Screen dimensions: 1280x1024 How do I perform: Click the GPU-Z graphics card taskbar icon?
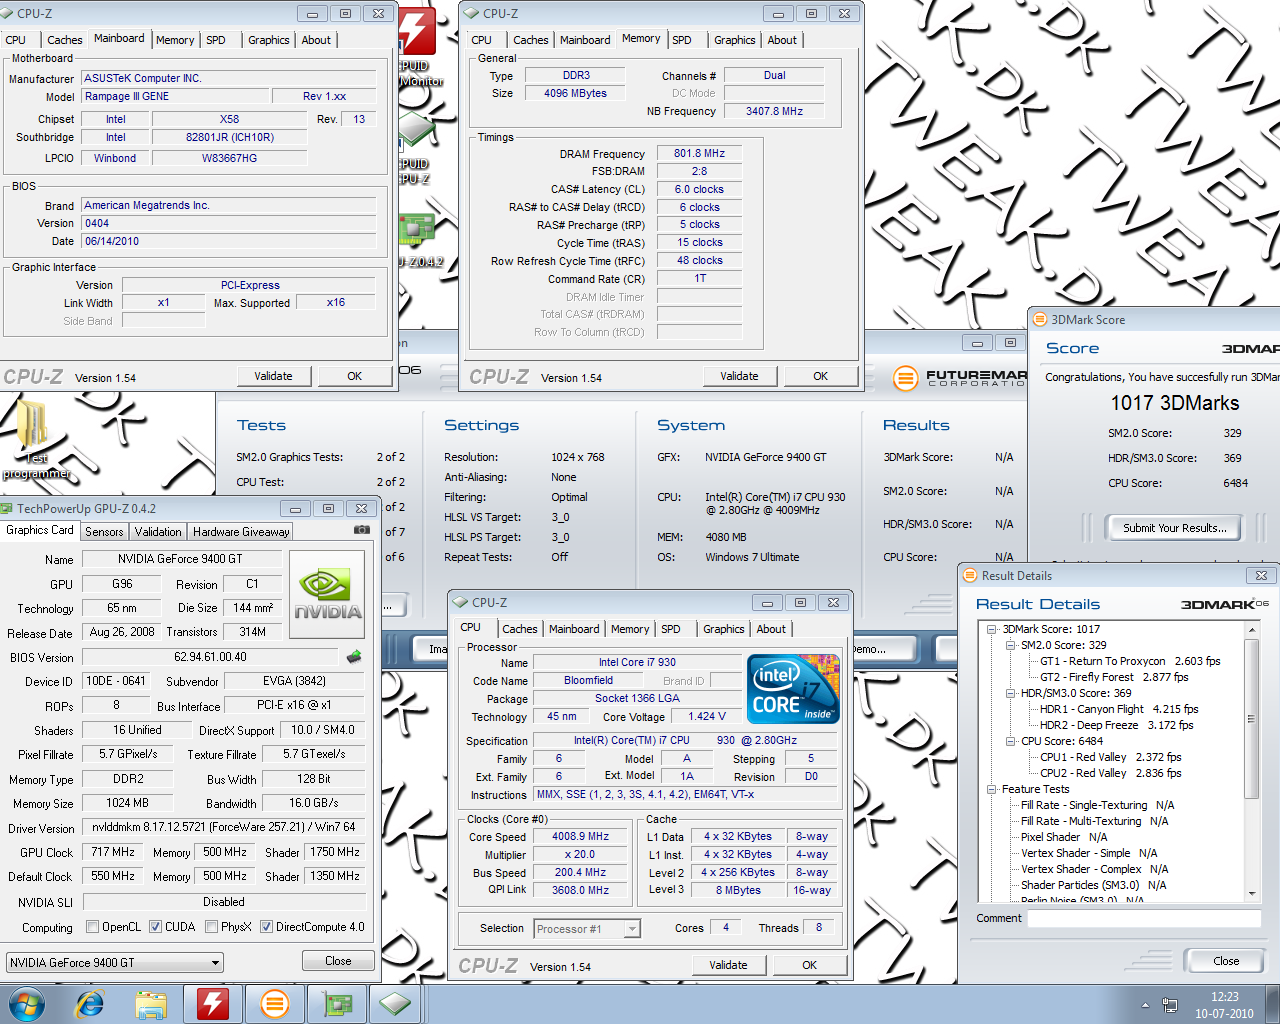click(335, 1004)
